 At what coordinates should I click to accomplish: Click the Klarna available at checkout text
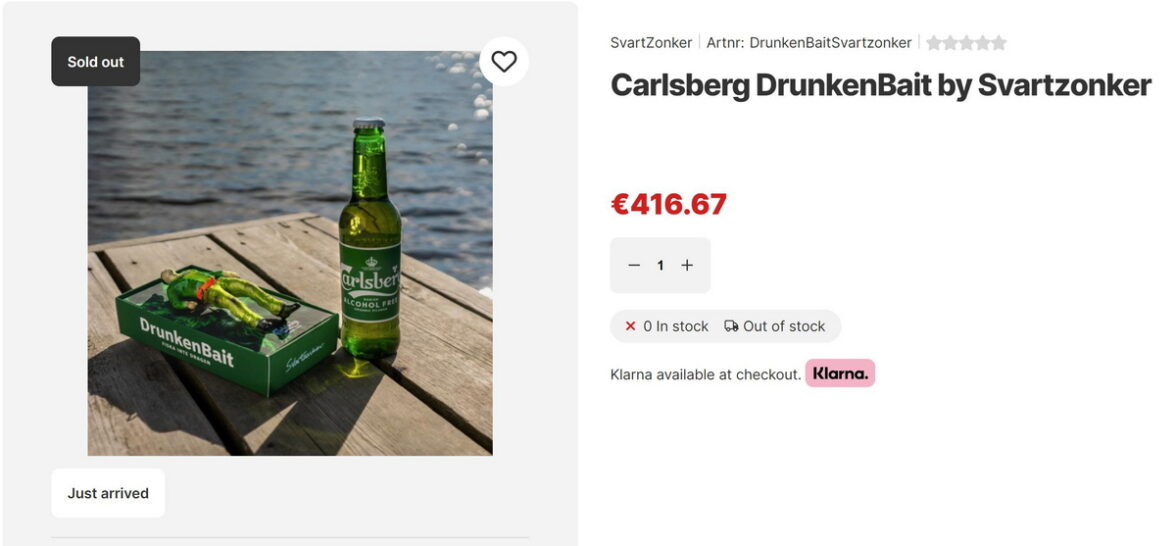(x=705, y=375)
